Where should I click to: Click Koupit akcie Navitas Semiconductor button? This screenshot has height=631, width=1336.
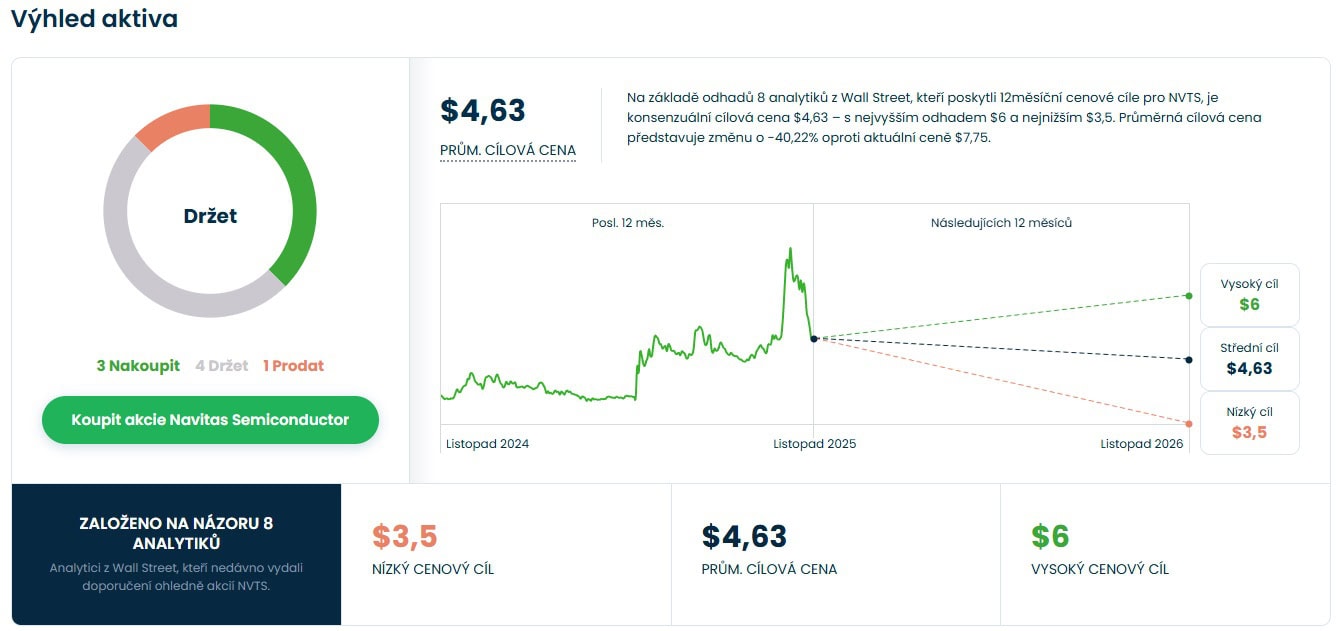[x=210, y=420]
